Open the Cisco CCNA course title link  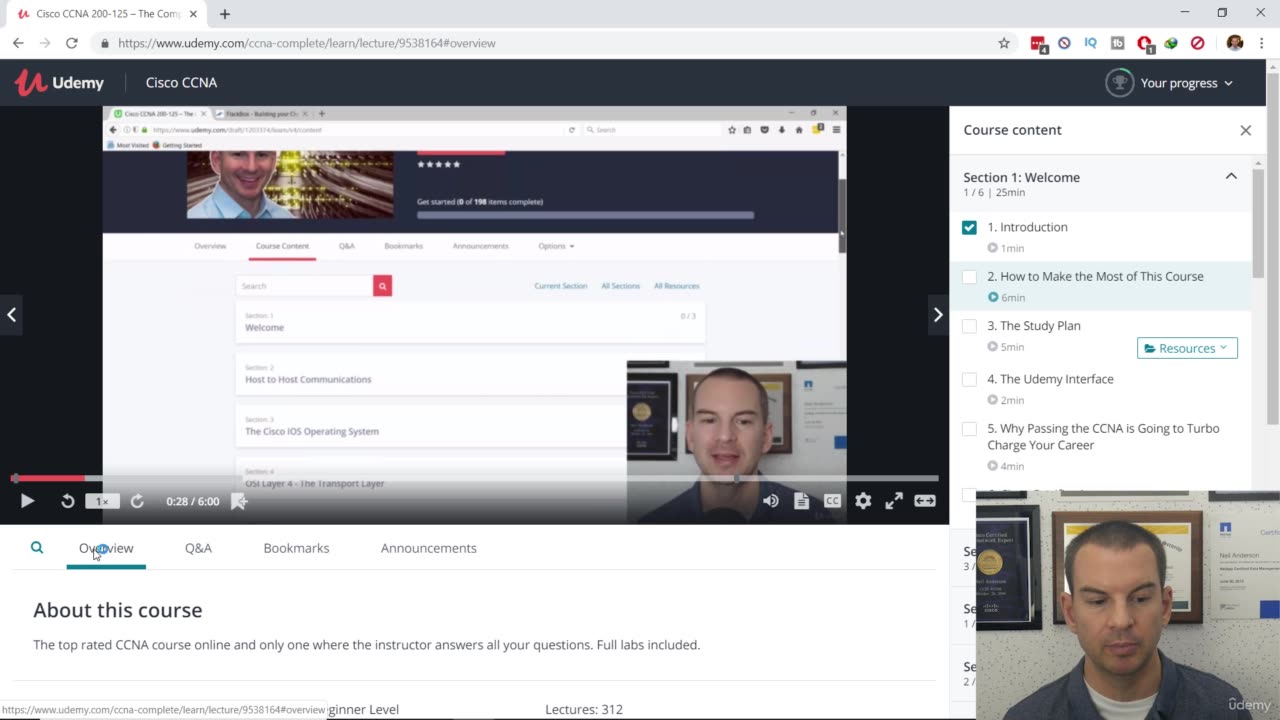(x=181, y=83)
